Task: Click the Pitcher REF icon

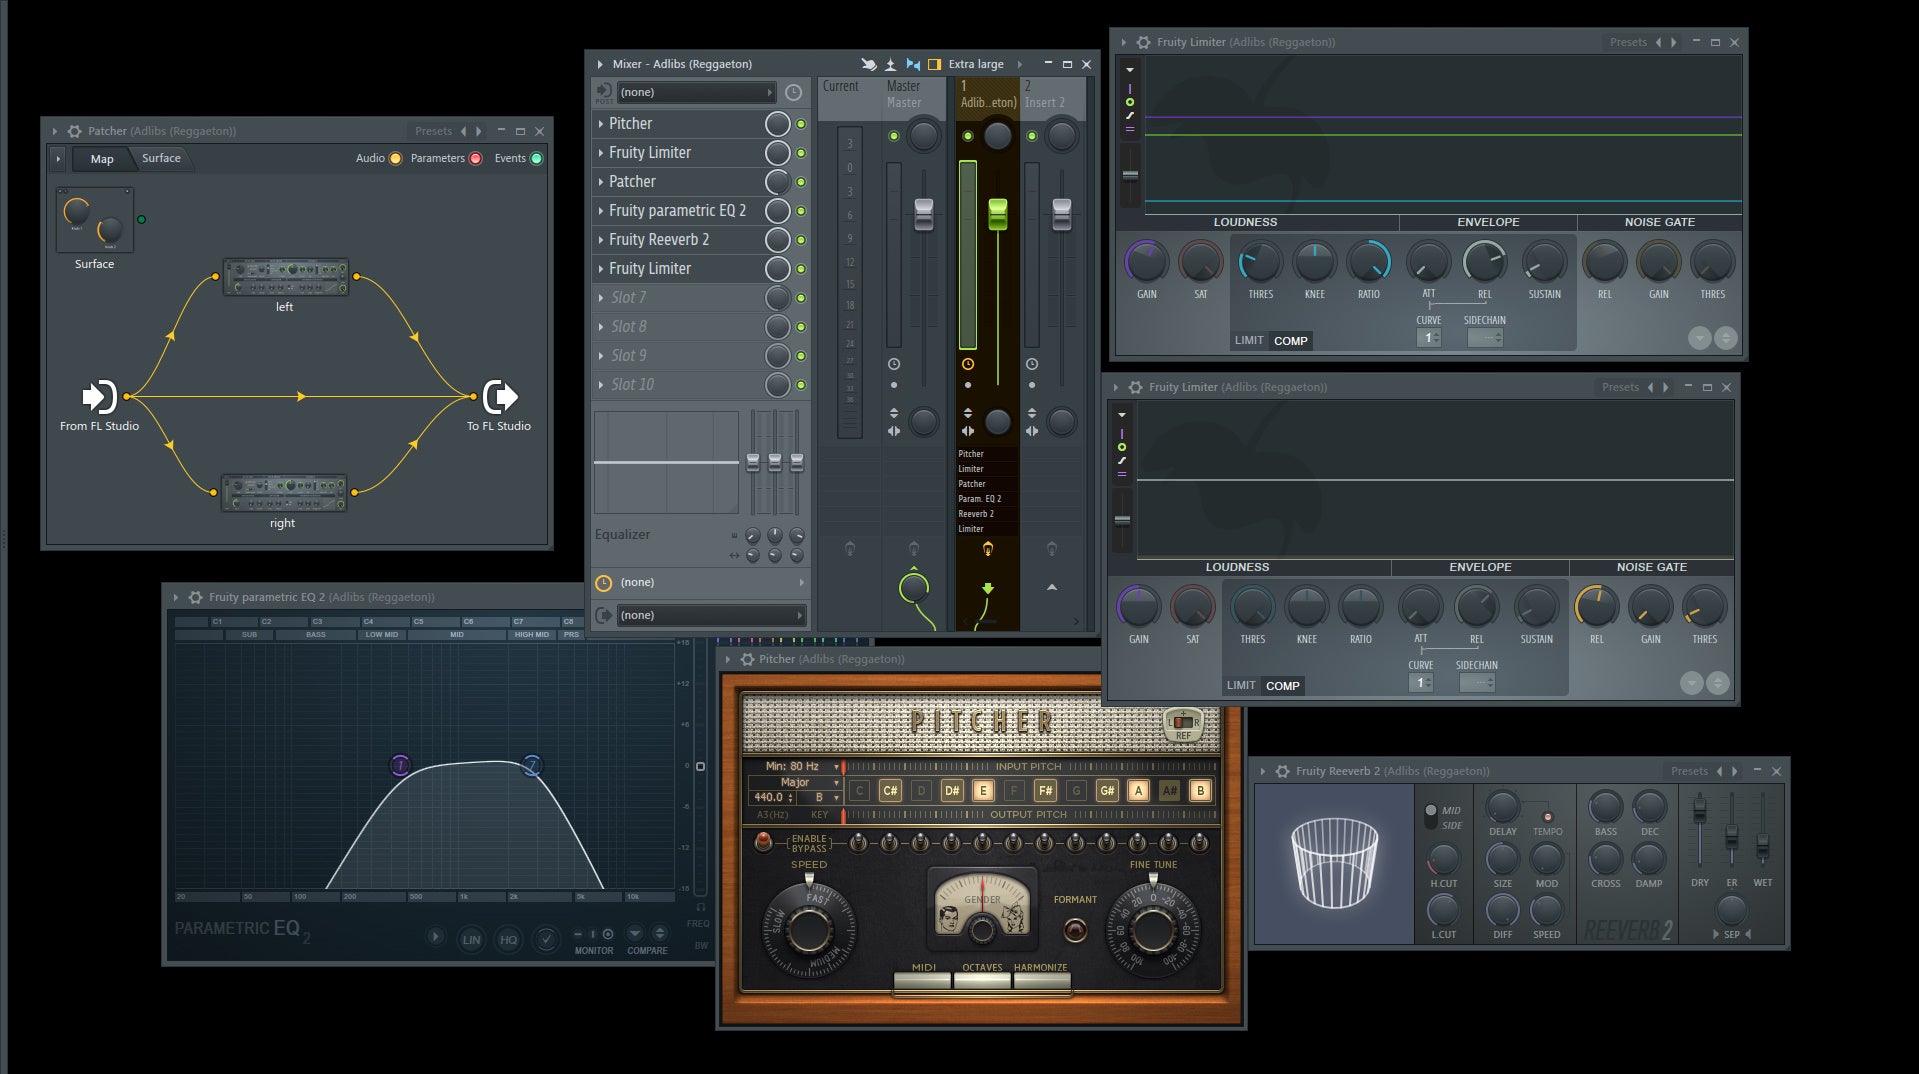Action: tap(1183, 726)
